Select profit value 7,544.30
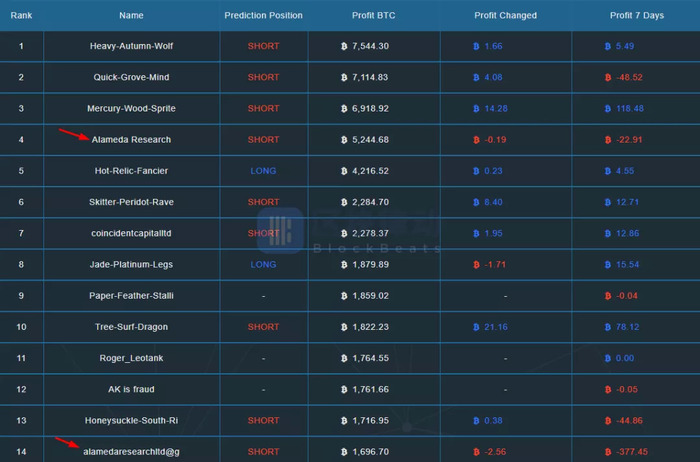700x462 pixels. point(370,46)
